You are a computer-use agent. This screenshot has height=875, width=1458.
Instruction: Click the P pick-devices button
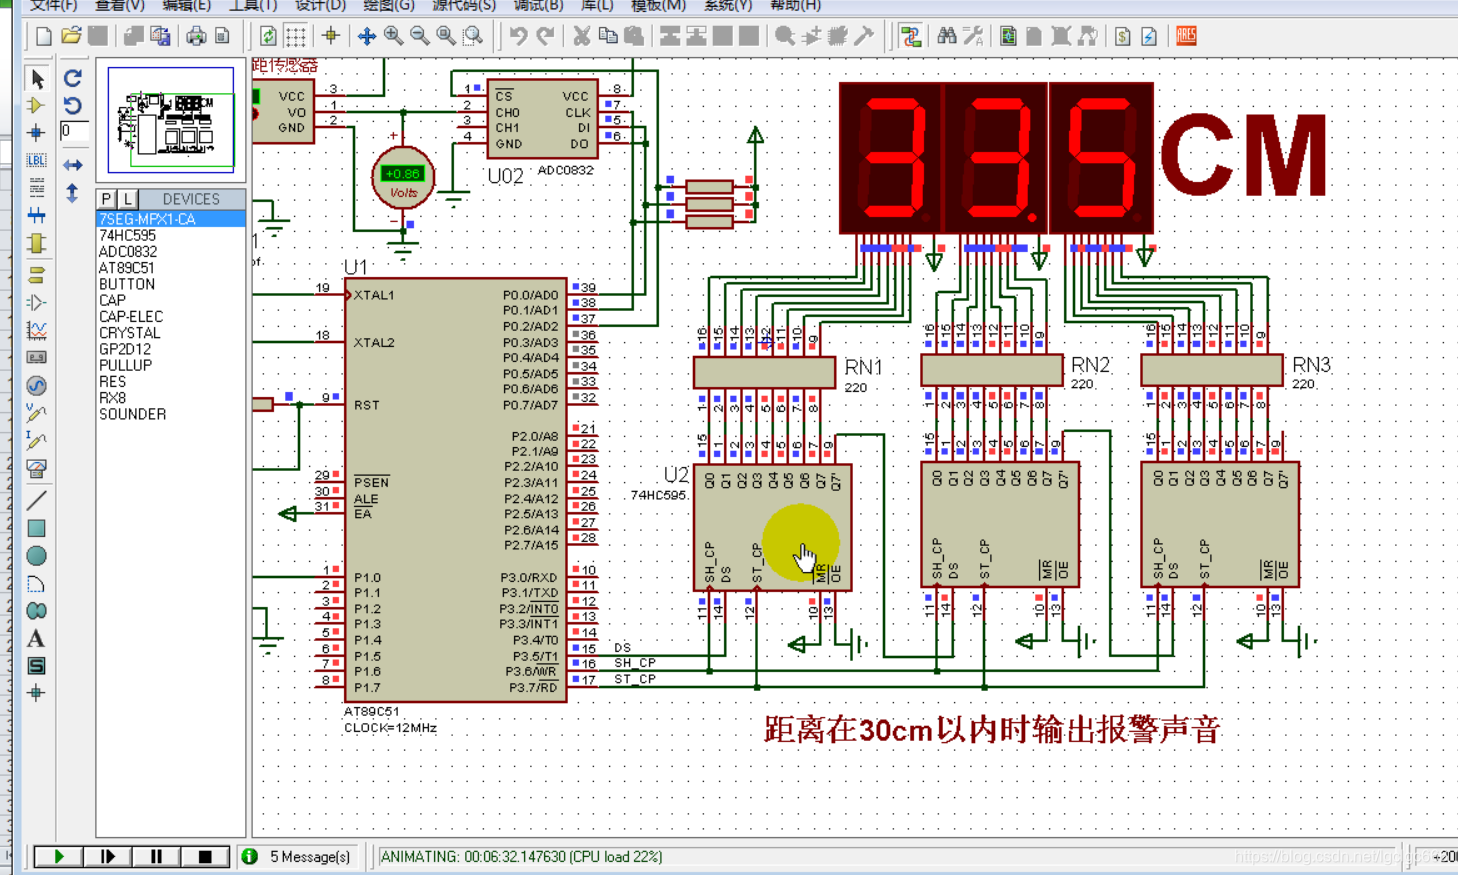pyautogui.click(x=105, y=198)
